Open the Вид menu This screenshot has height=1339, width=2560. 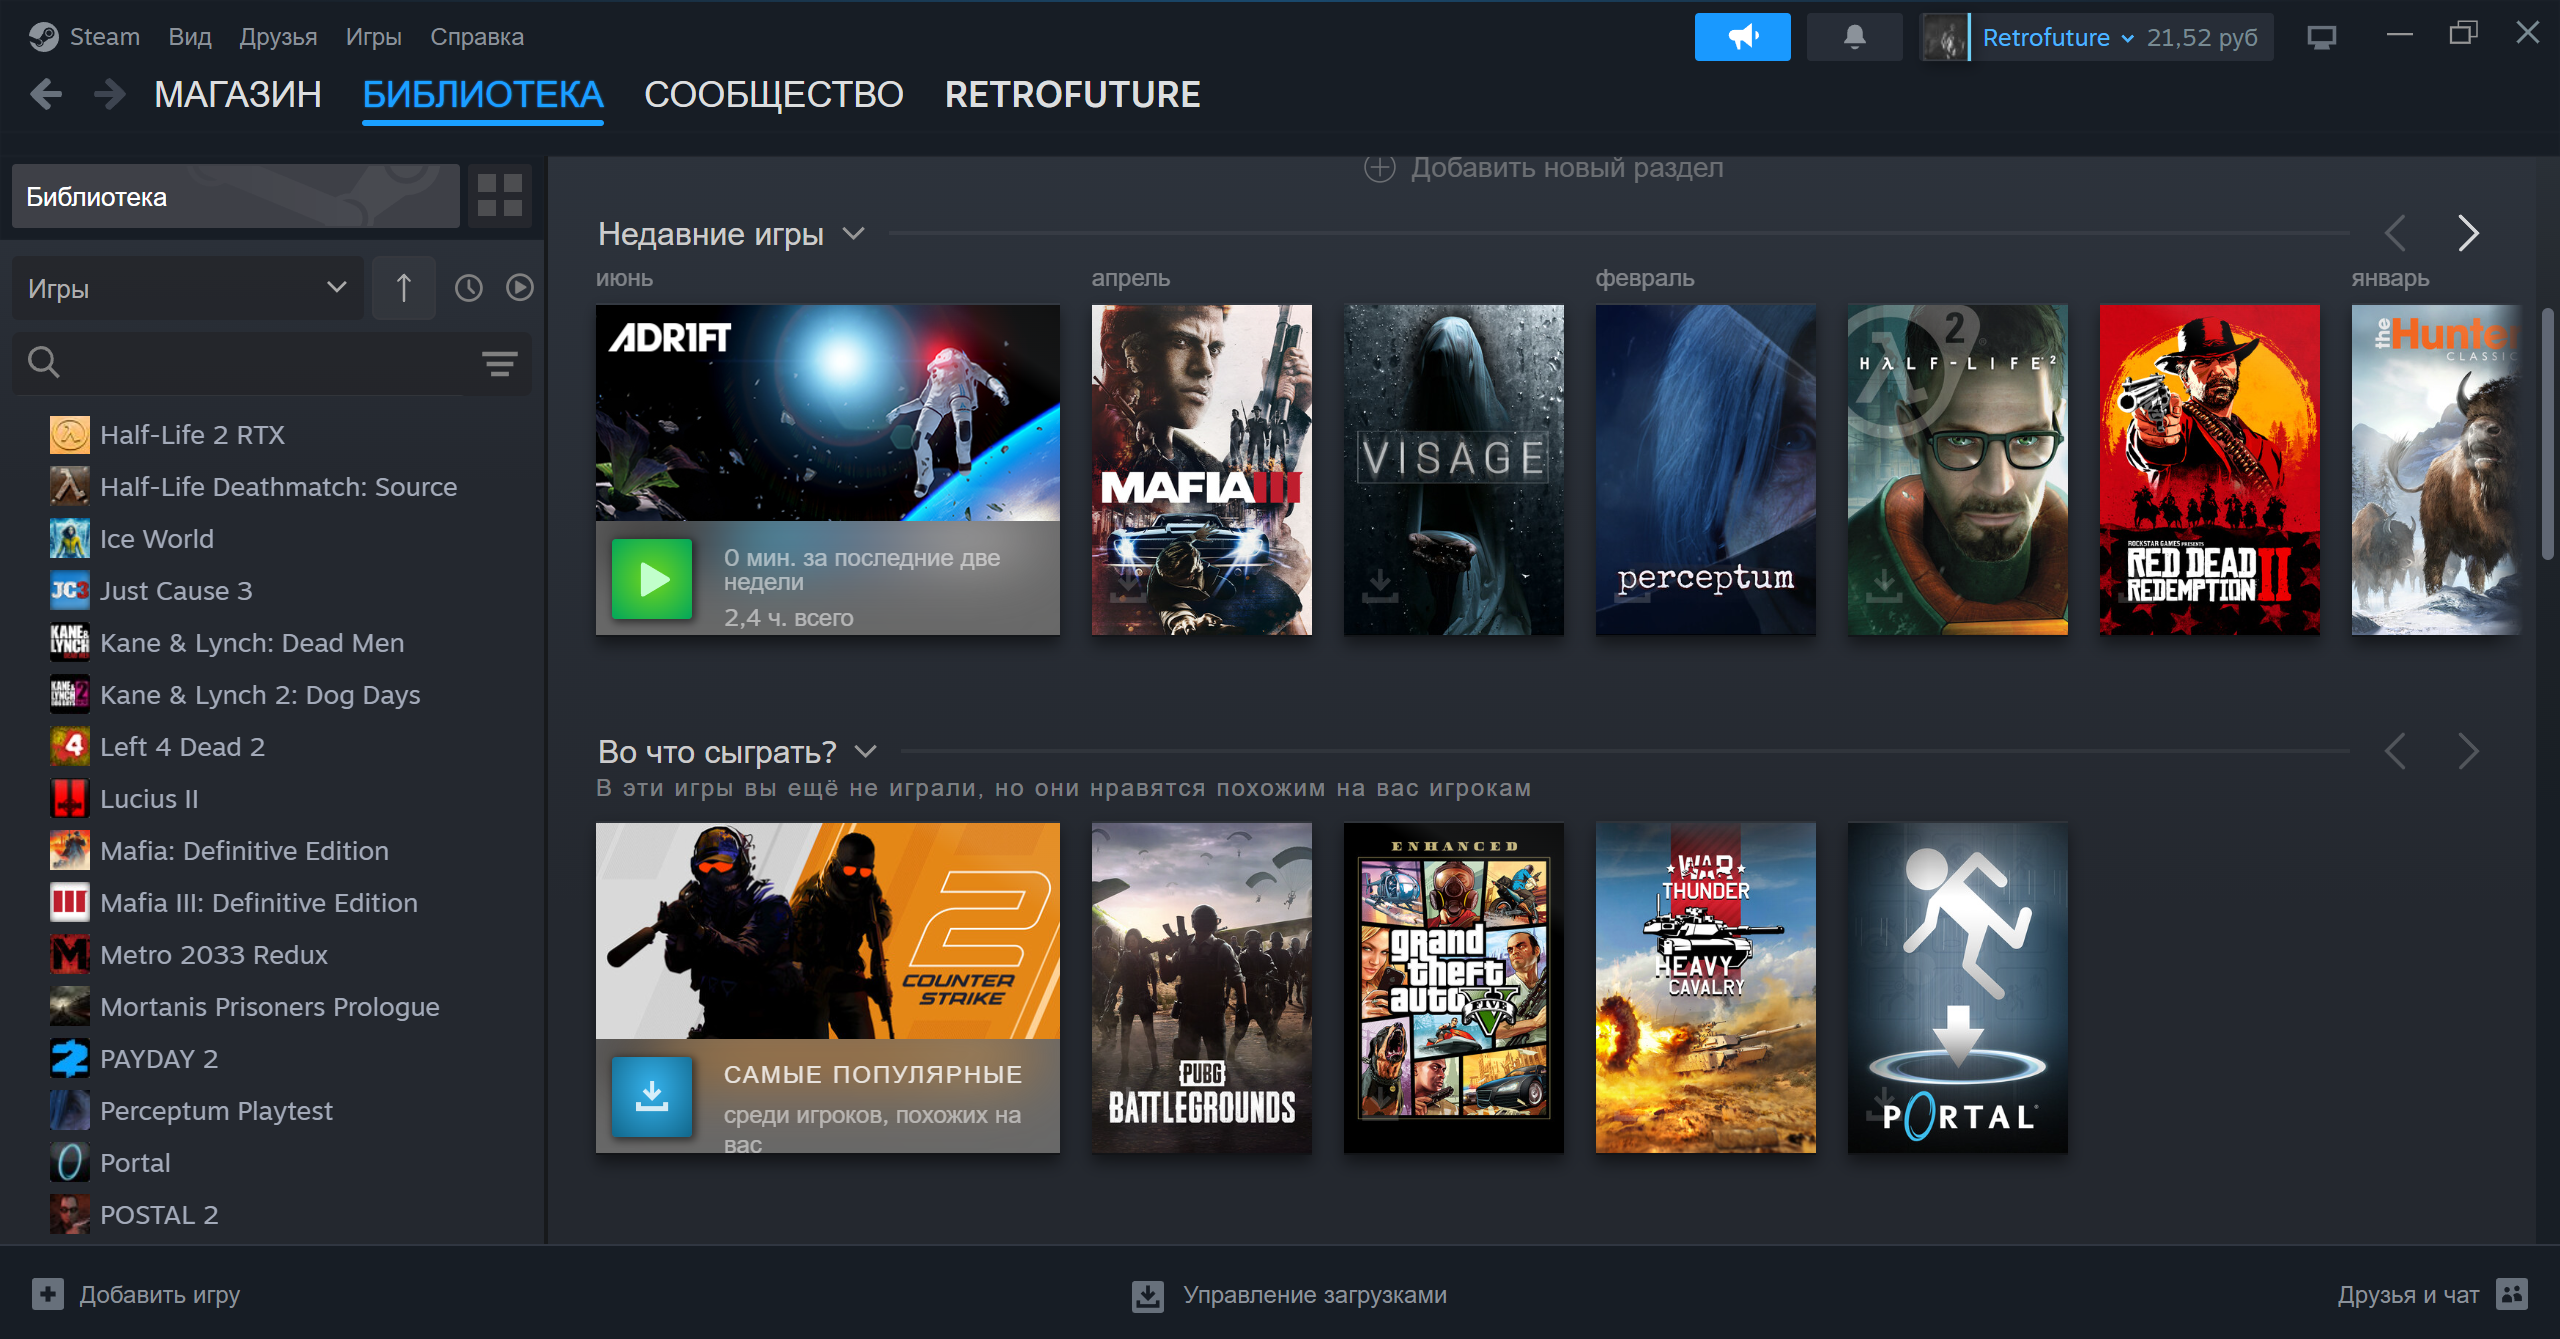[190, 37]
